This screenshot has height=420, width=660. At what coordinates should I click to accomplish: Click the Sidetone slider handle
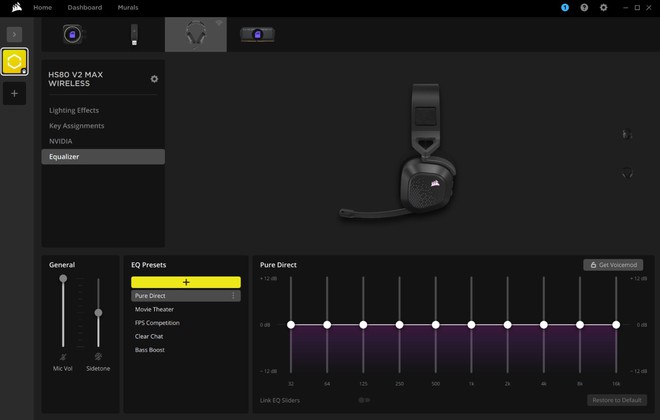[98, 313]
